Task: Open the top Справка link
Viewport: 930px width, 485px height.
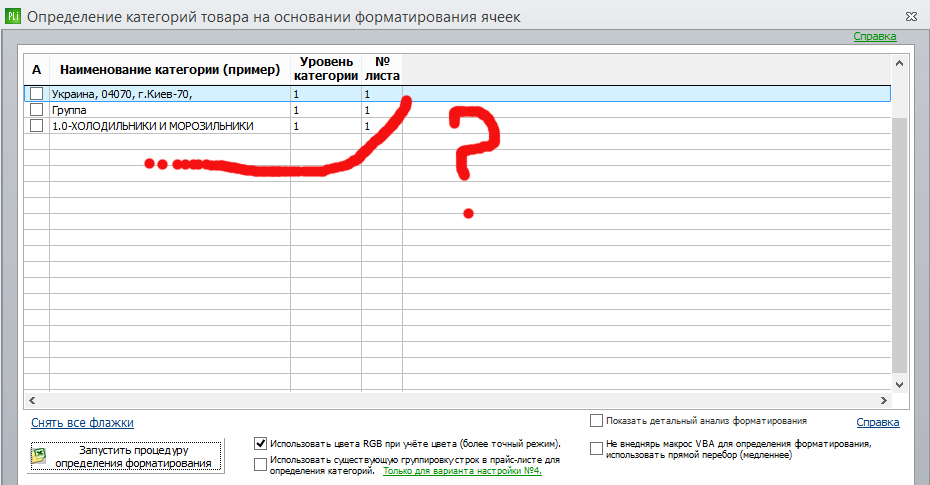Action: click(875, 36)
